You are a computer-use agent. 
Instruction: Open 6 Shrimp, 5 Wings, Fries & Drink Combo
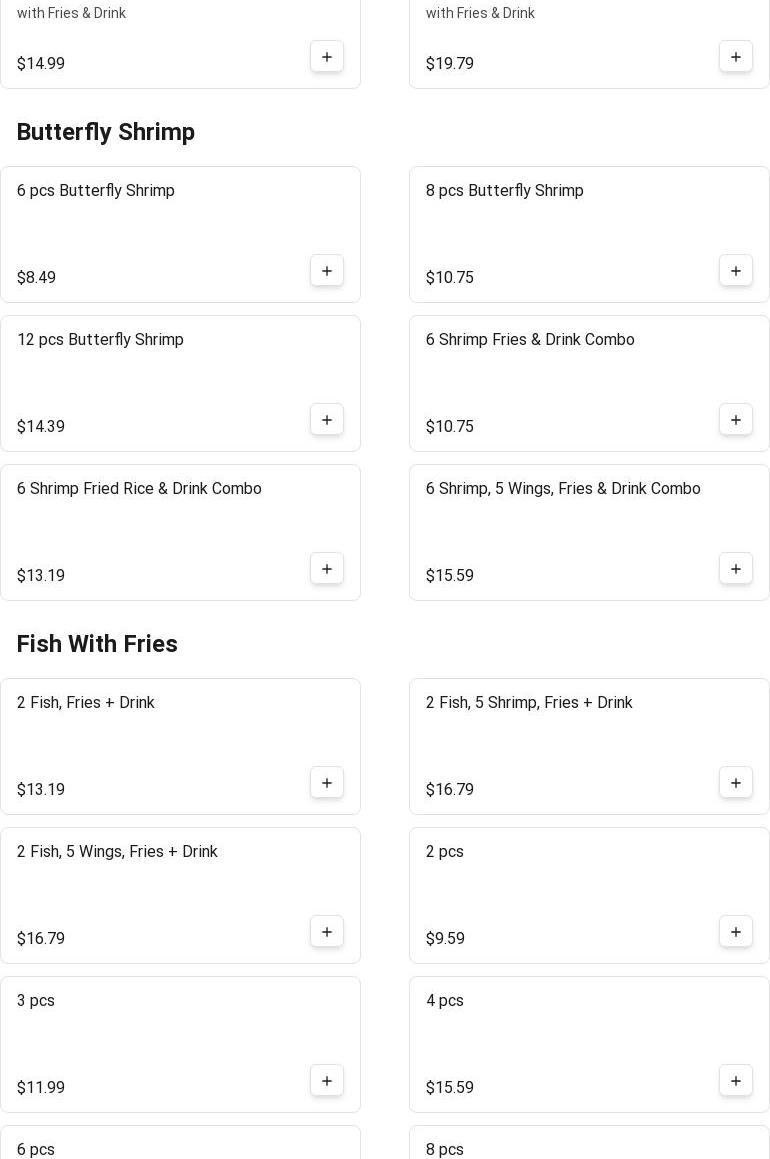point(563,489)
